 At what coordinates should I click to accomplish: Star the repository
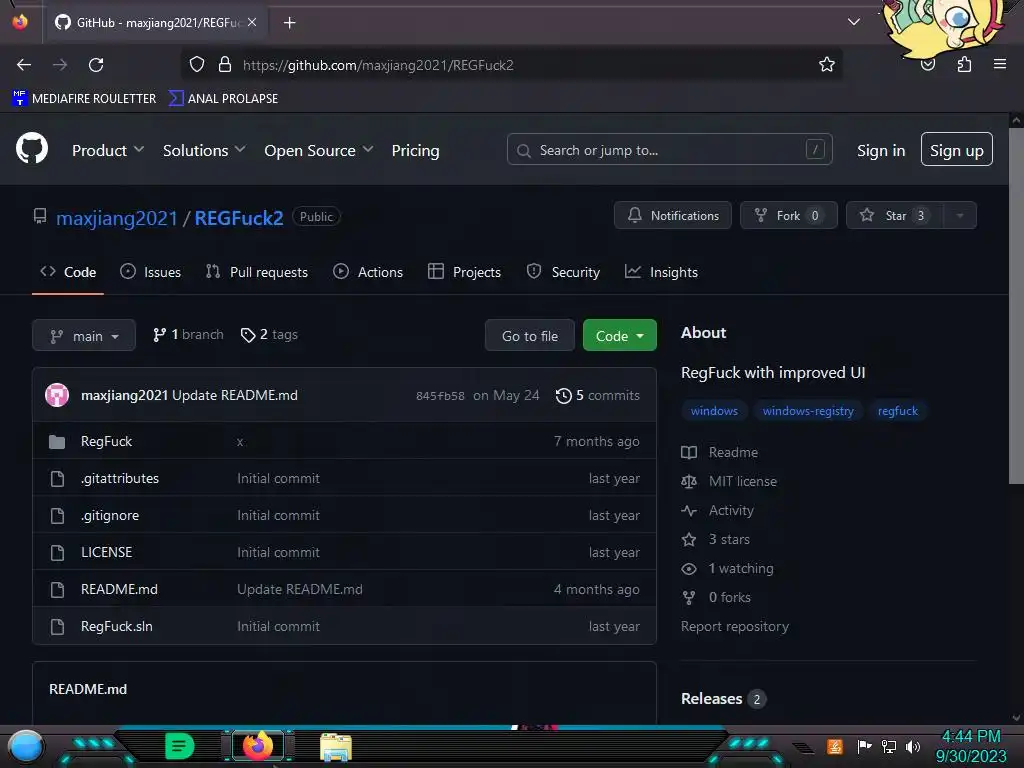click(x=895, y=216)
